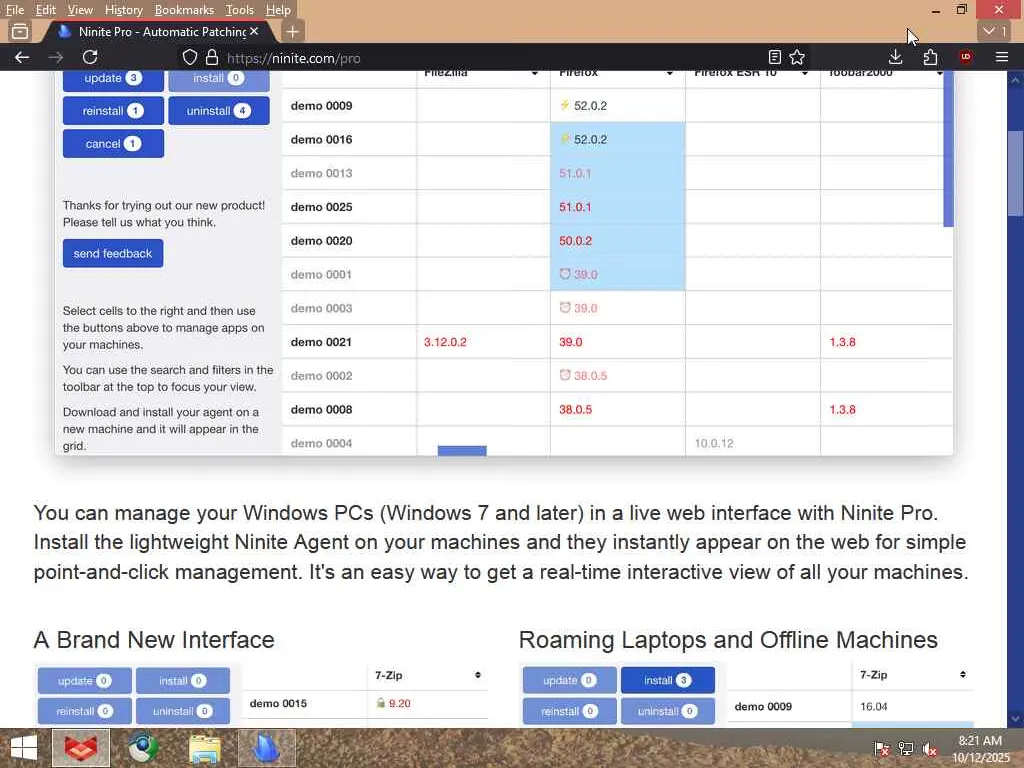Open the Tools menu

point(239,10)
